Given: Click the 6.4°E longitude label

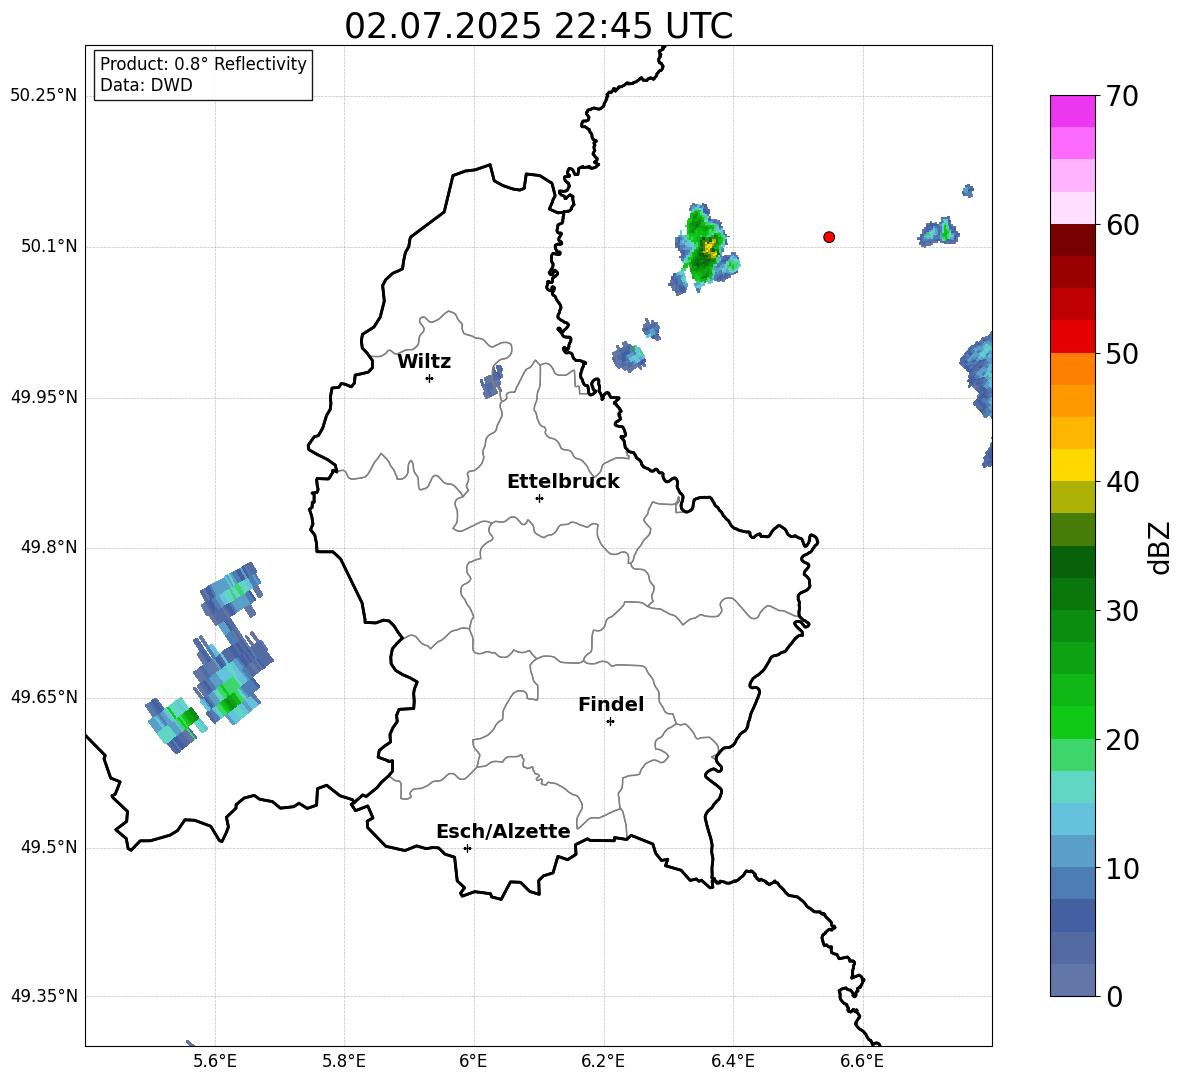Looking at the screenshot, I should tap(732, 1061).
